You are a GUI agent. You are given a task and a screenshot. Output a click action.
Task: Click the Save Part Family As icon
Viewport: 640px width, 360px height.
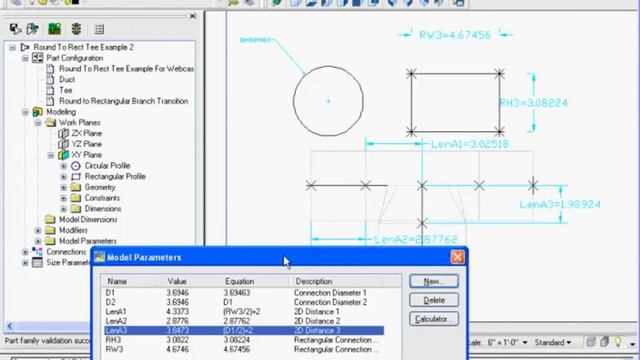pyautogui.click(x=32, y=29)
